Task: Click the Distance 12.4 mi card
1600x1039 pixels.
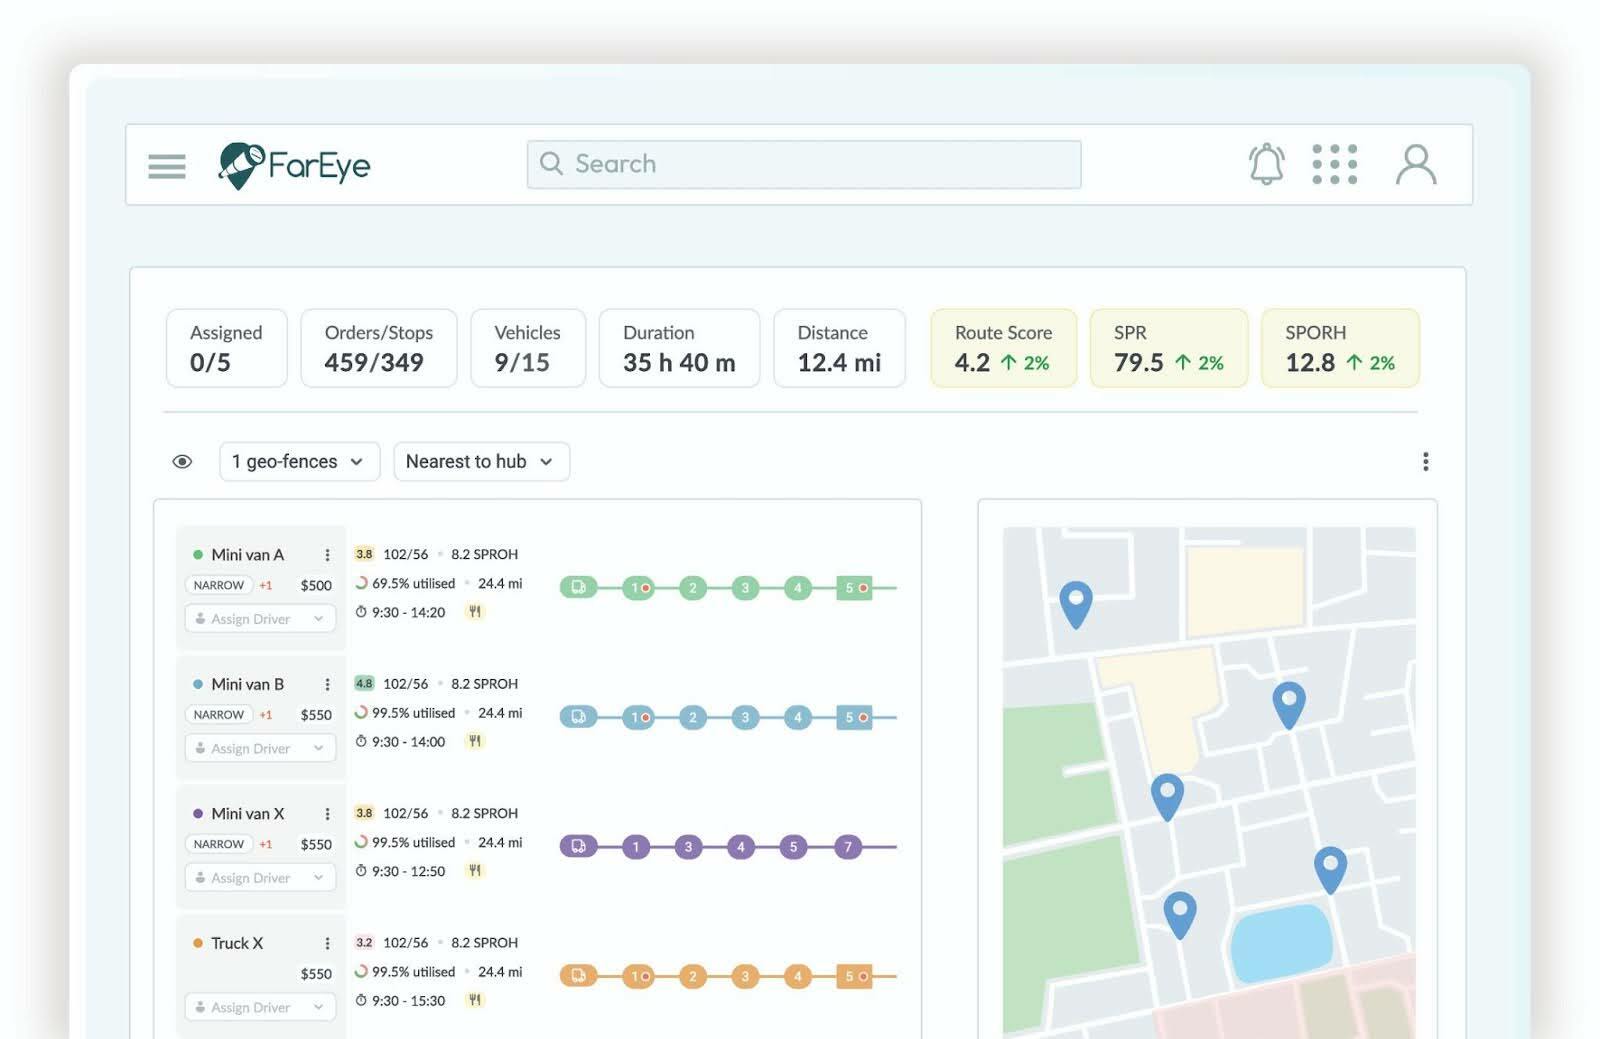Action: coord(840,348)
